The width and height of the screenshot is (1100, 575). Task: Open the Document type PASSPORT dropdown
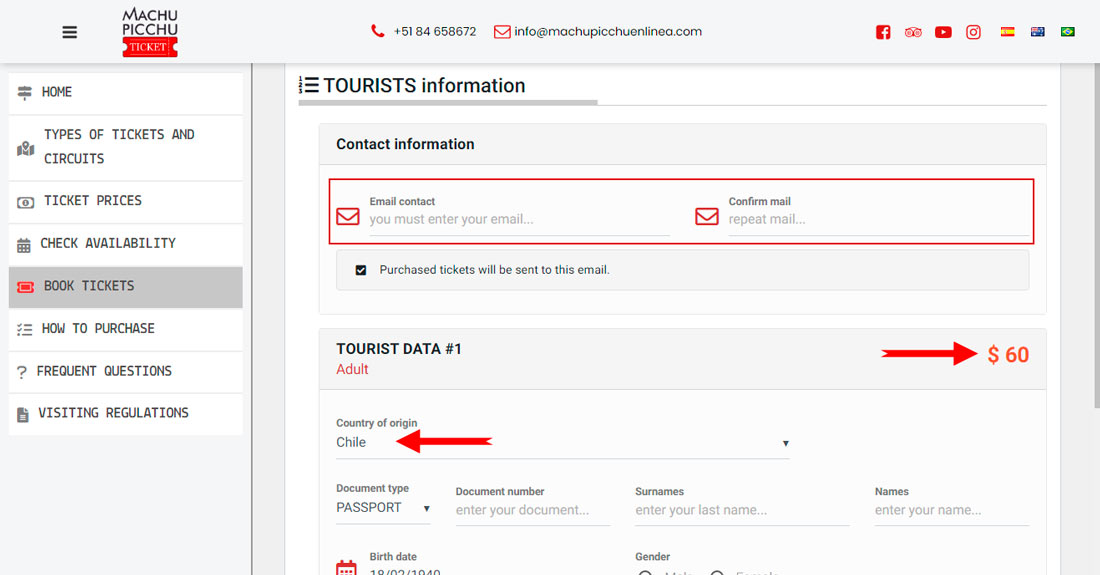click(383, 508)
